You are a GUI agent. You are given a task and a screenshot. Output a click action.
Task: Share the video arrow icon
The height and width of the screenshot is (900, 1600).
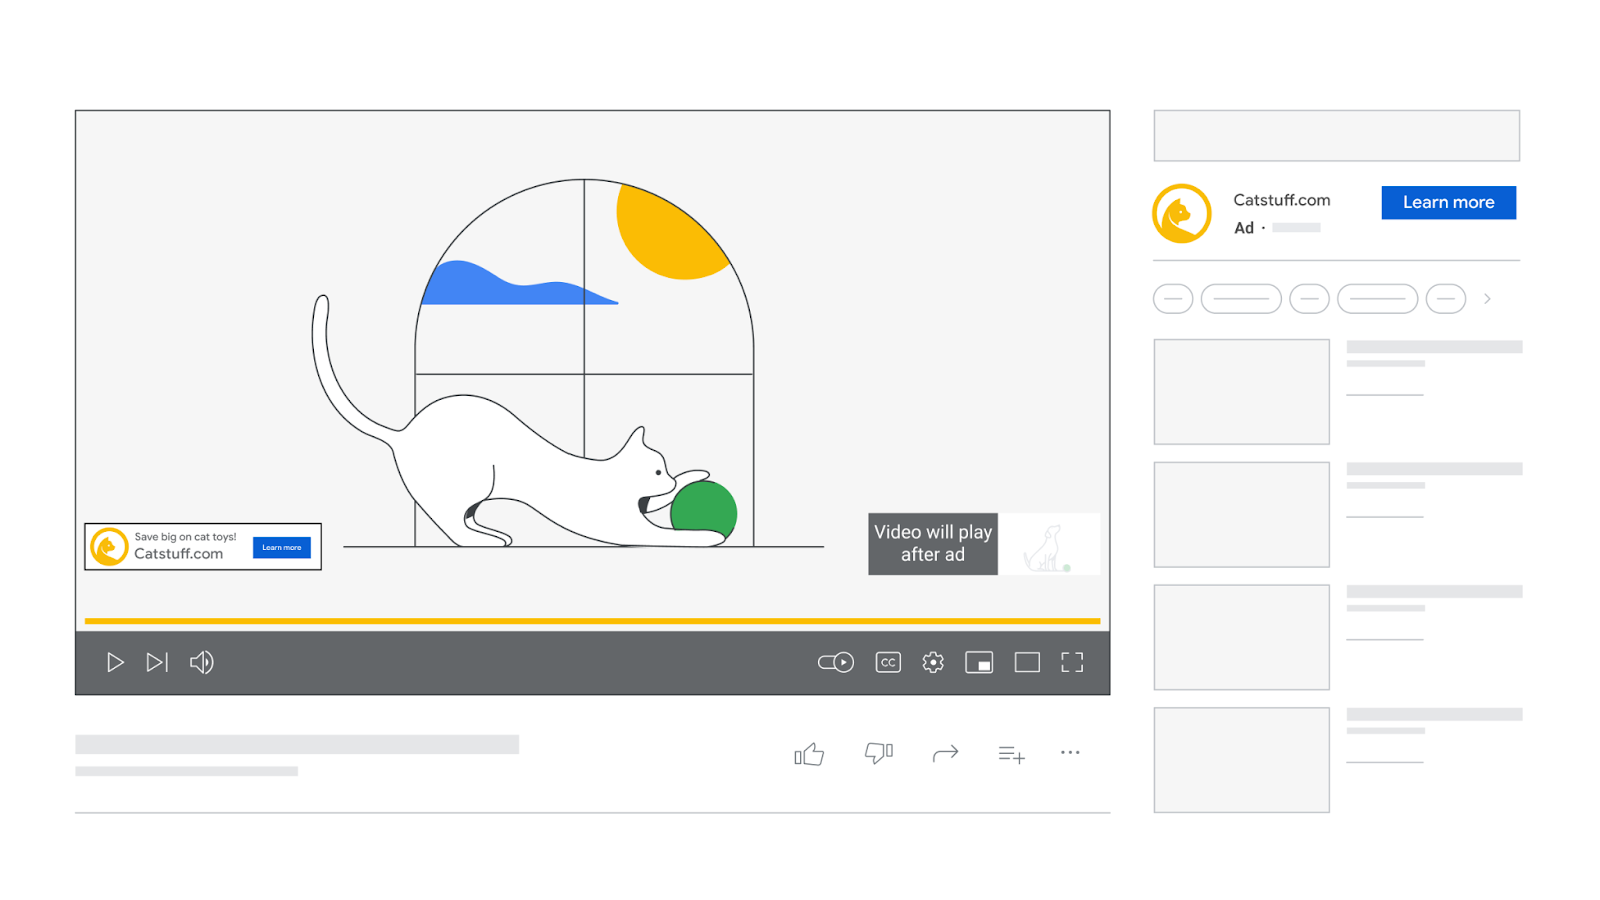coord(945,753)
